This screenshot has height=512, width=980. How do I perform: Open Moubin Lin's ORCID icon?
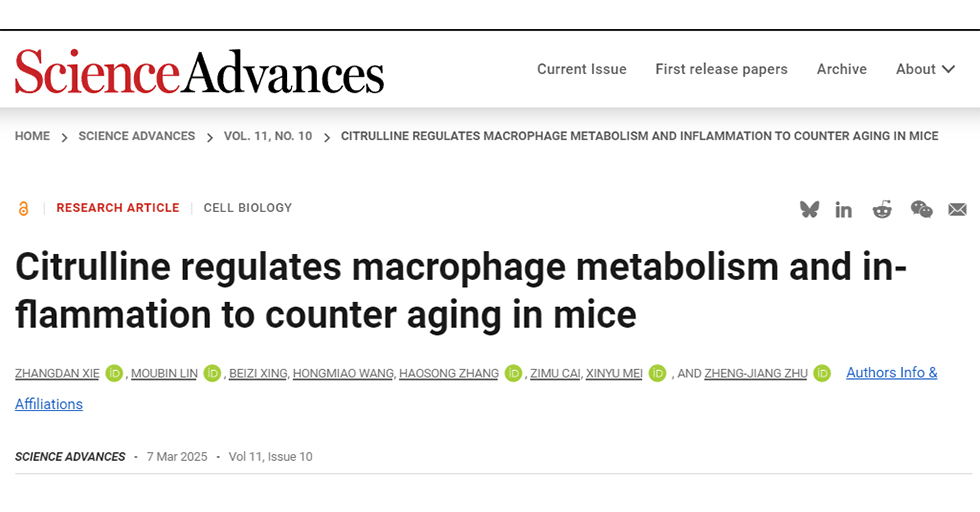[x=212, y=373]
